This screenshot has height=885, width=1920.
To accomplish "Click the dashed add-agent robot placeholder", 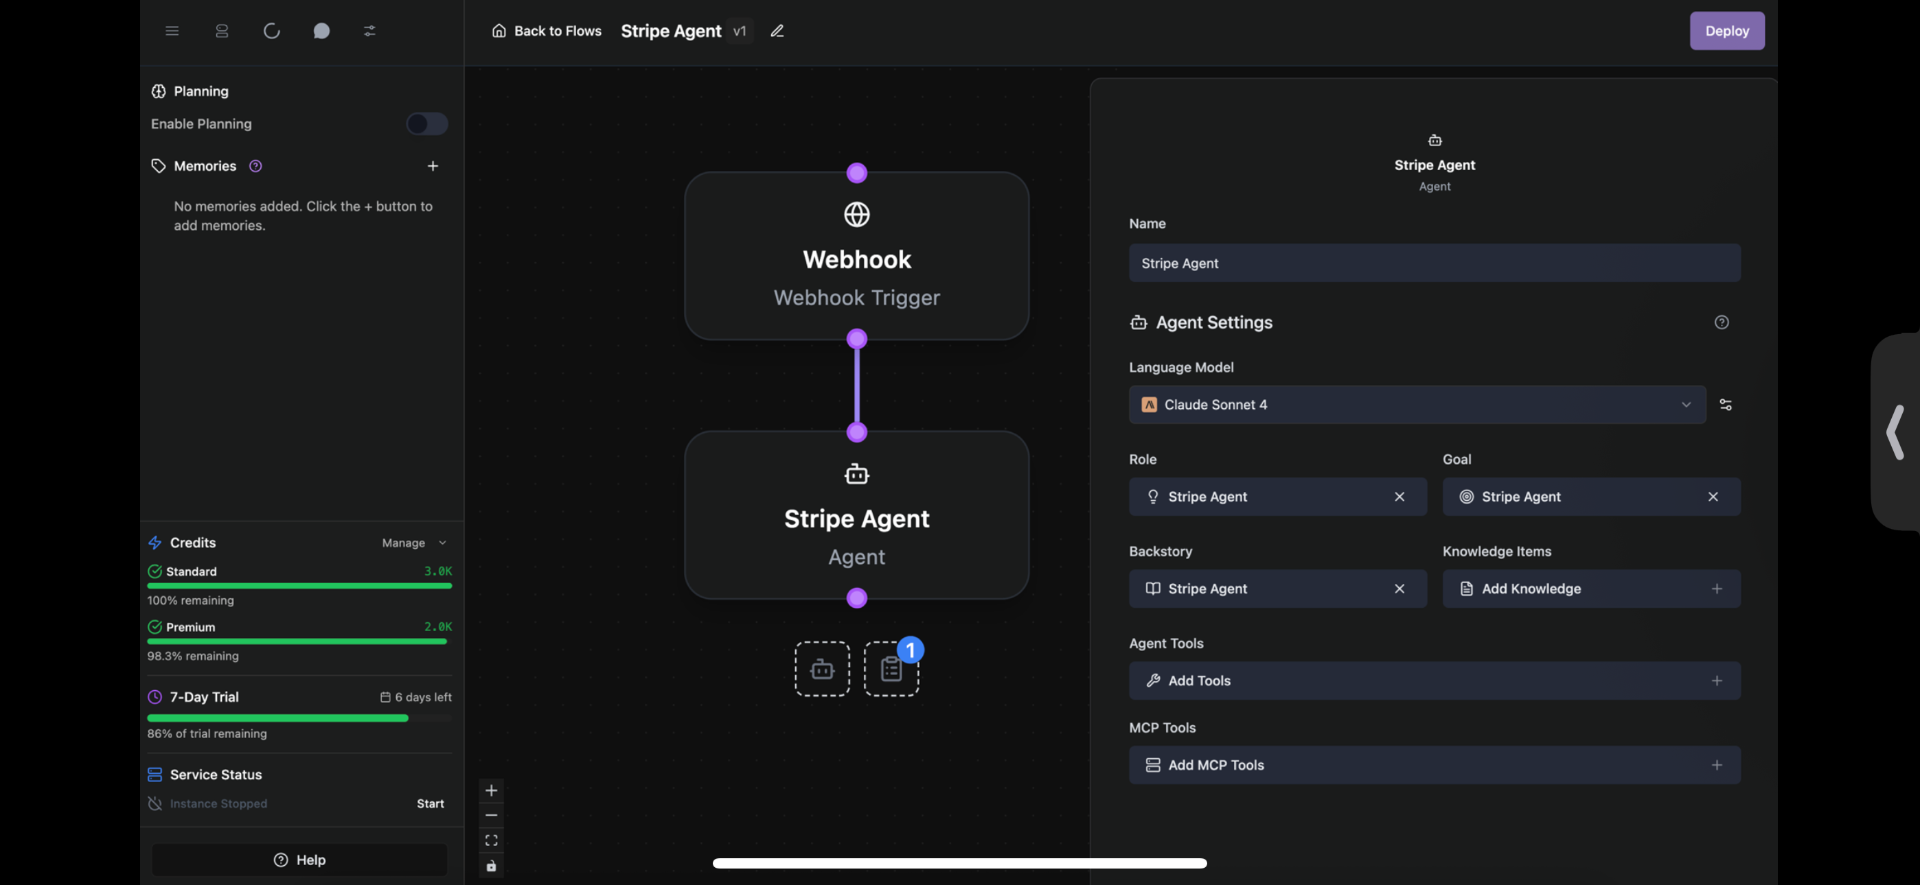I will (822, 669).
